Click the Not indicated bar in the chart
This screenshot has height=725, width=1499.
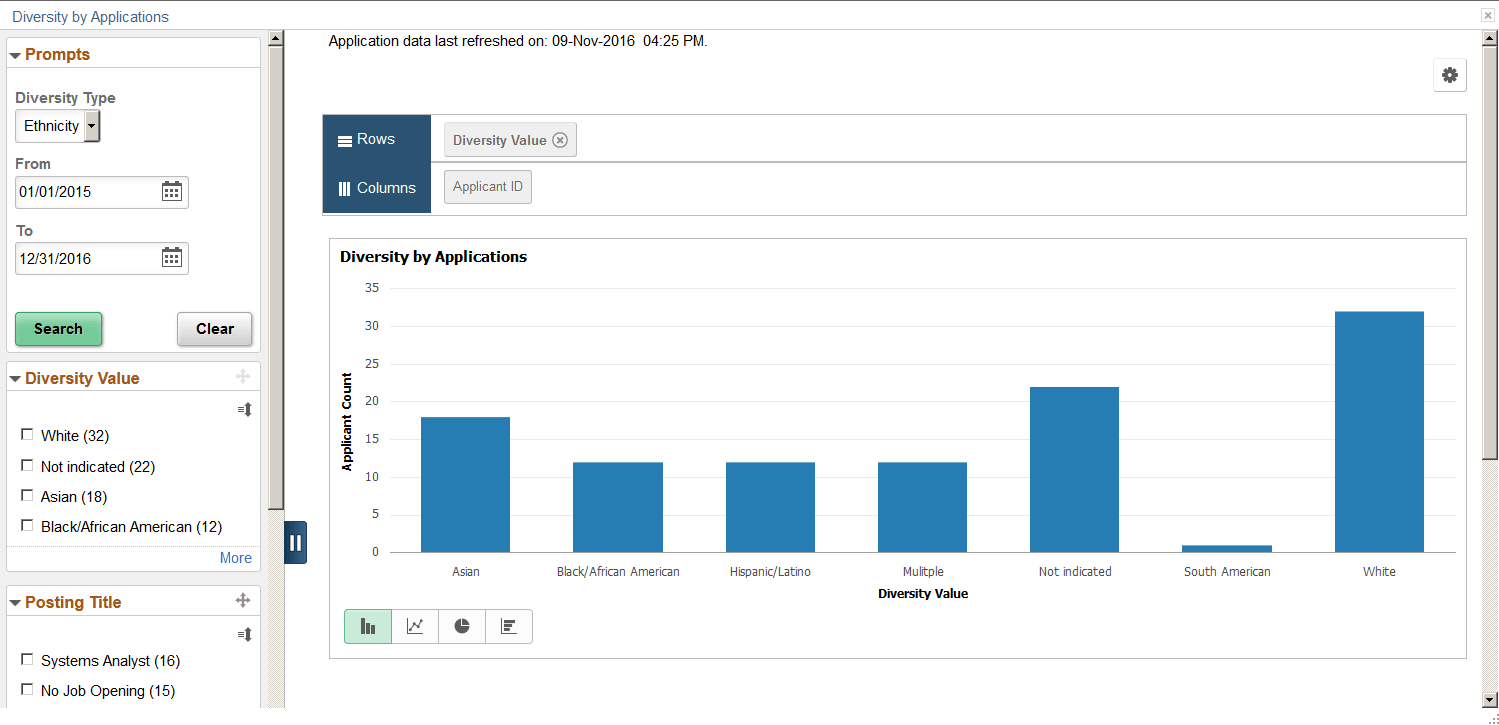pos(1074,470)
